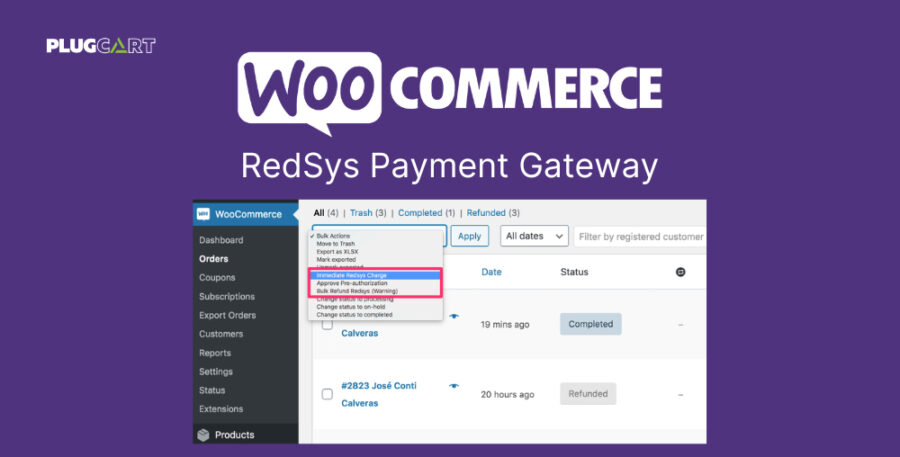This screenshot has height=457, width=900.
Task: Sort orders by the Date column
Action: [491, 272]
